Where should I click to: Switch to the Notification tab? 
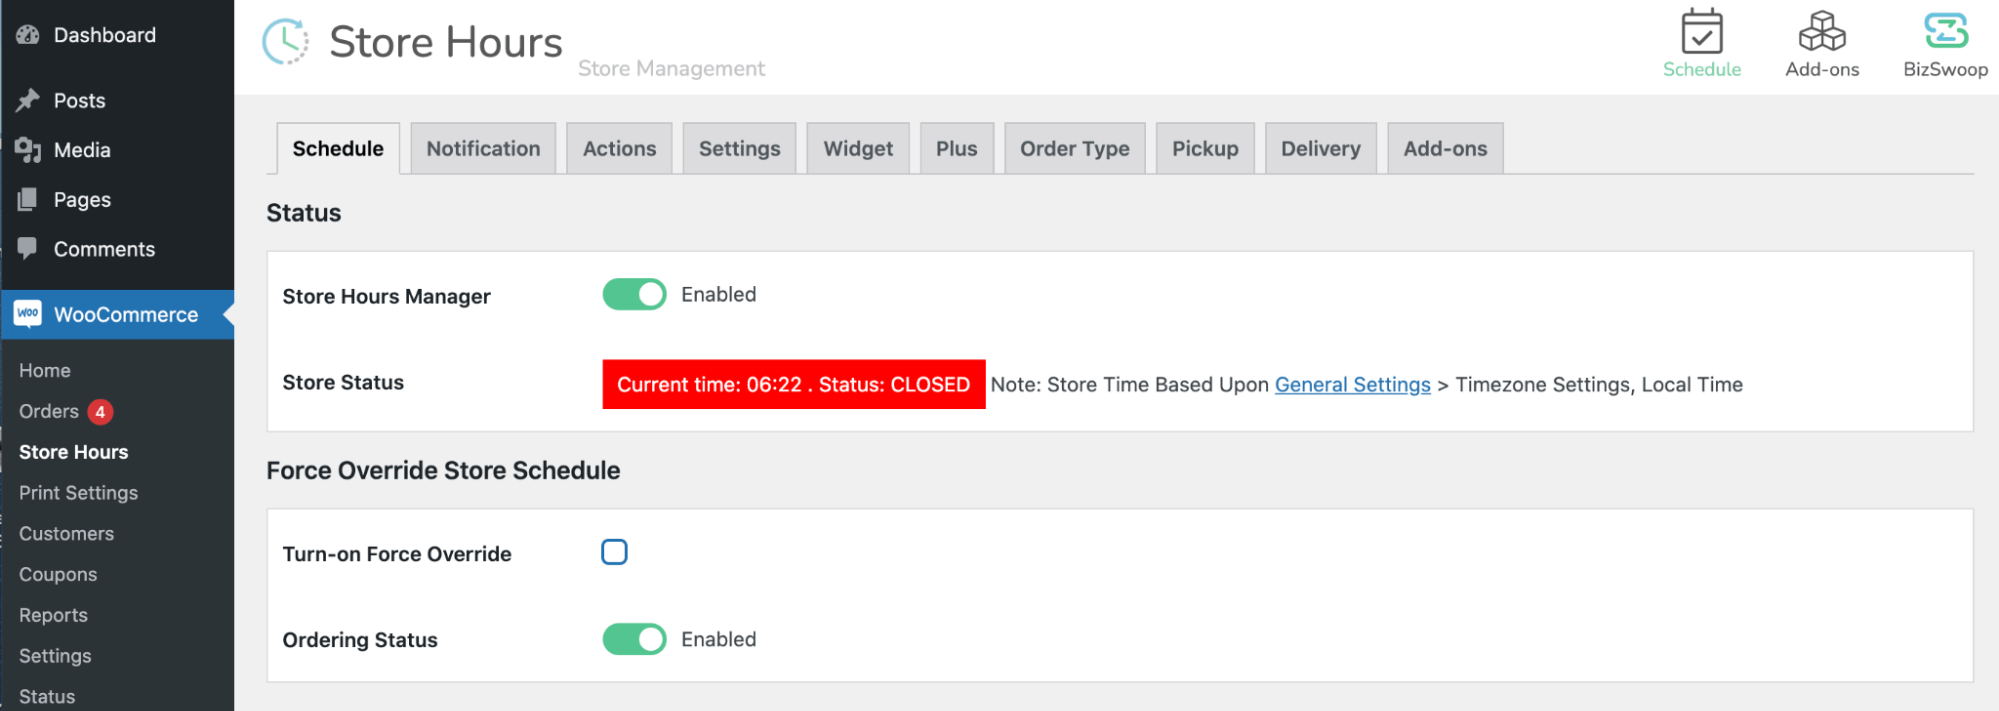point(483,149)
